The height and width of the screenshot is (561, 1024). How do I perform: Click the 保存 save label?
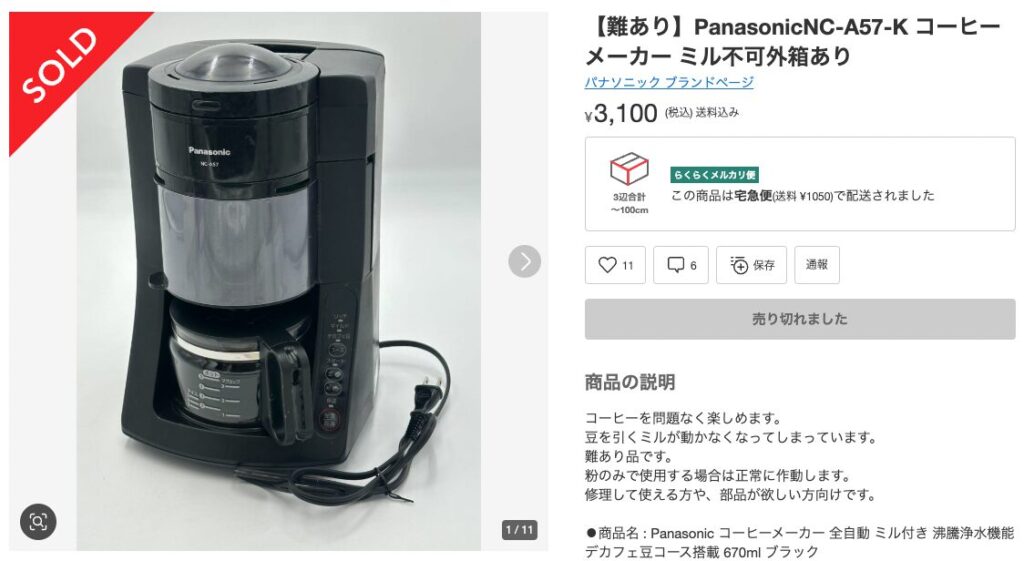(x=763, y=265)
